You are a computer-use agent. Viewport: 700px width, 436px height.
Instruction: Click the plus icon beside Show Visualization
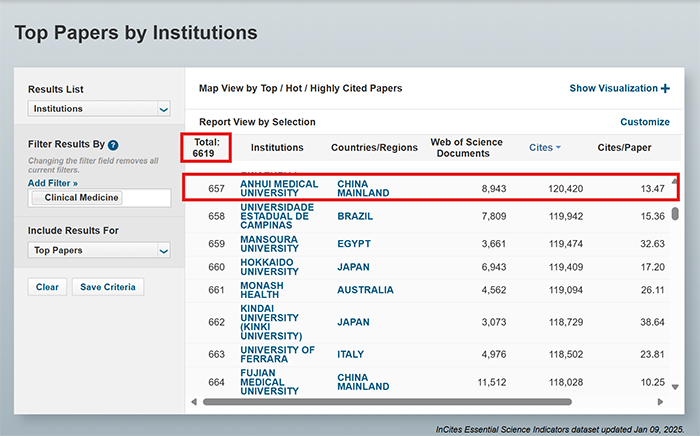point(665,89)
